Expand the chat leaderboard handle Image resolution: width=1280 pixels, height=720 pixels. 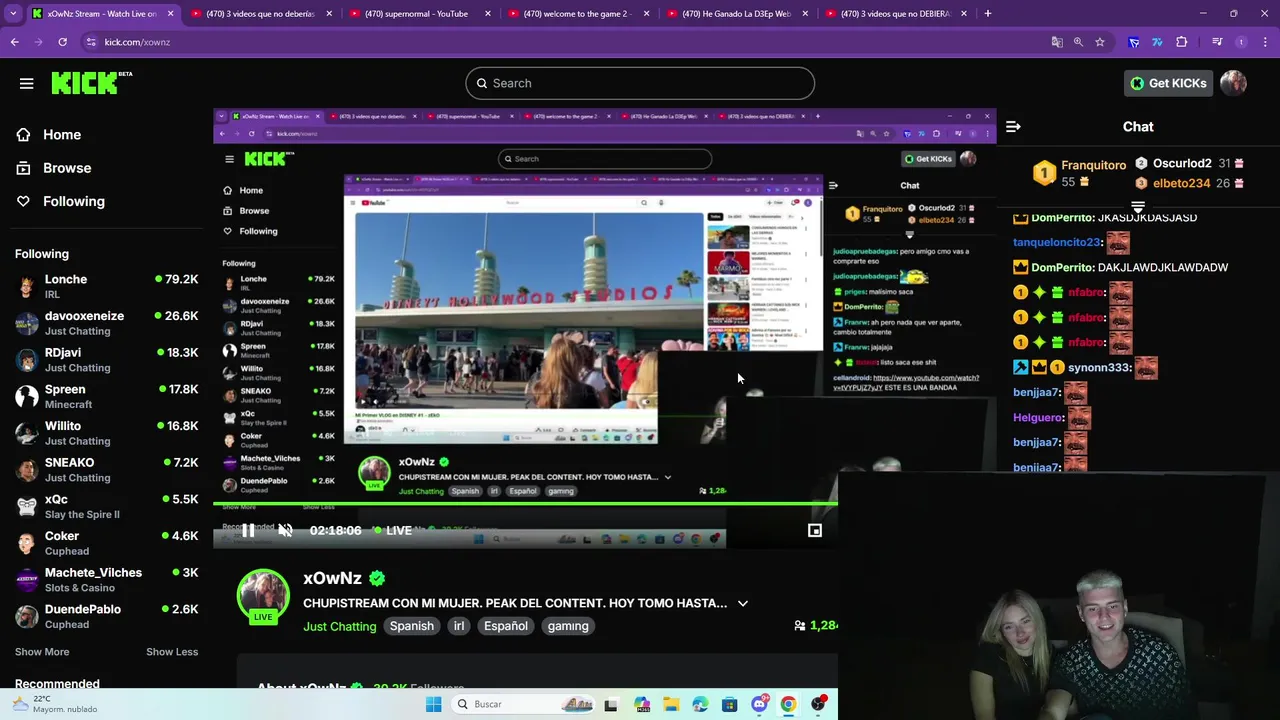1138,207
